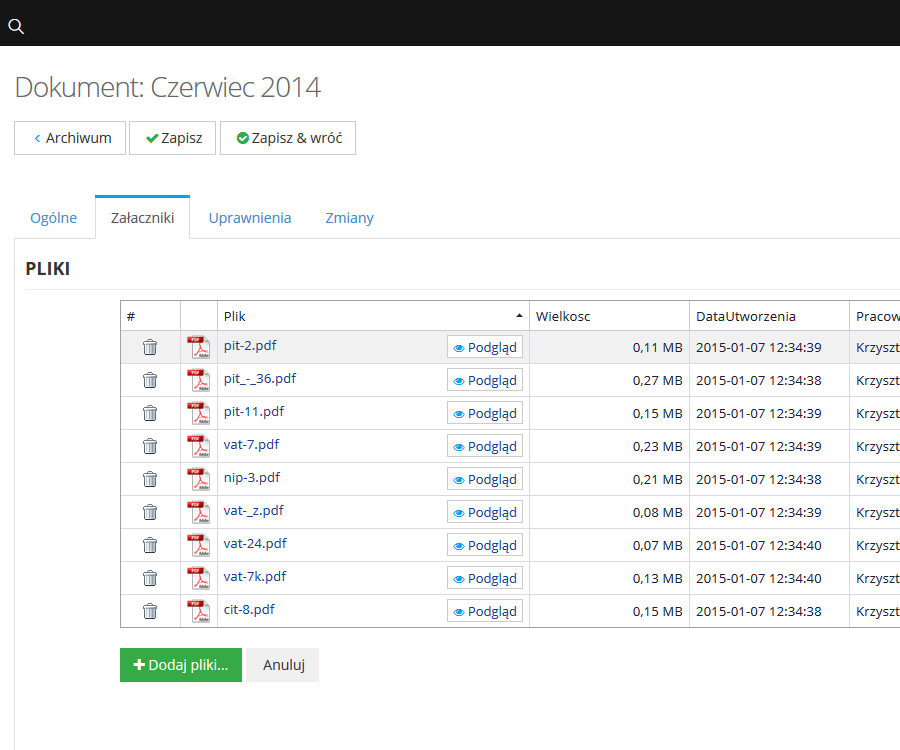Open the vat-24.pdf file link
The image size is (900, 750).
[x=255, y=543]
